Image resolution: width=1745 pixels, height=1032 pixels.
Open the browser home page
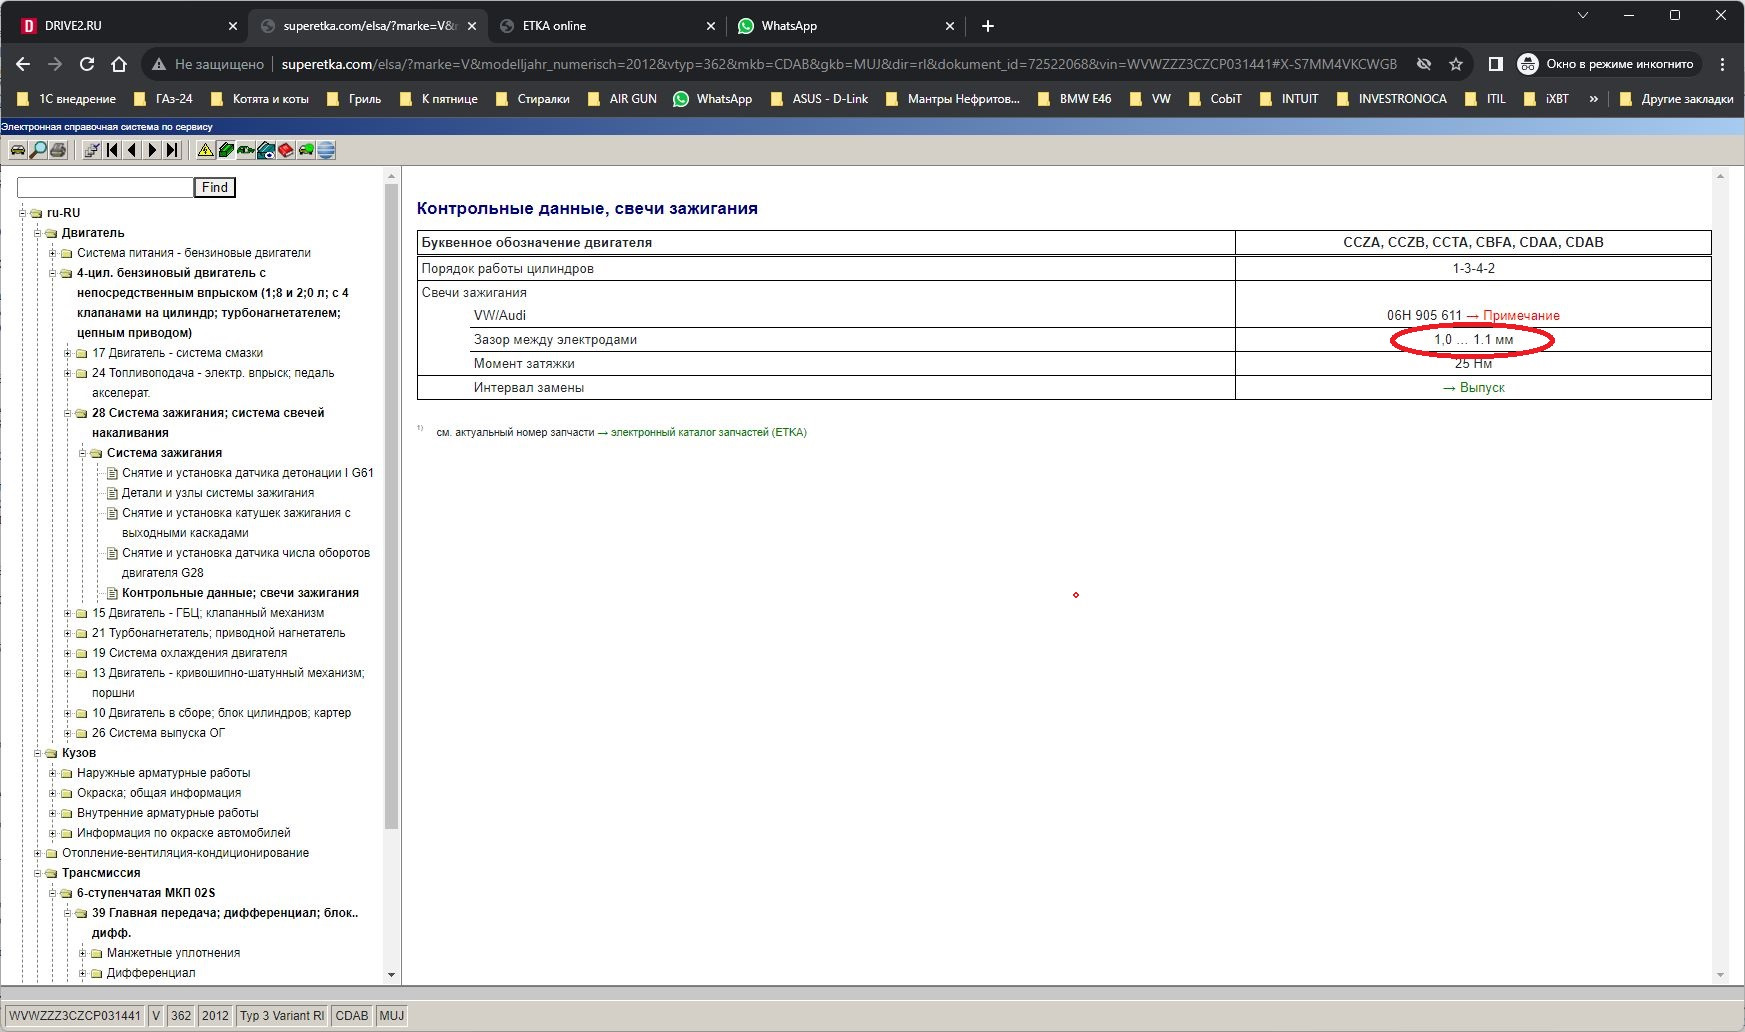(x=119, y=64)
